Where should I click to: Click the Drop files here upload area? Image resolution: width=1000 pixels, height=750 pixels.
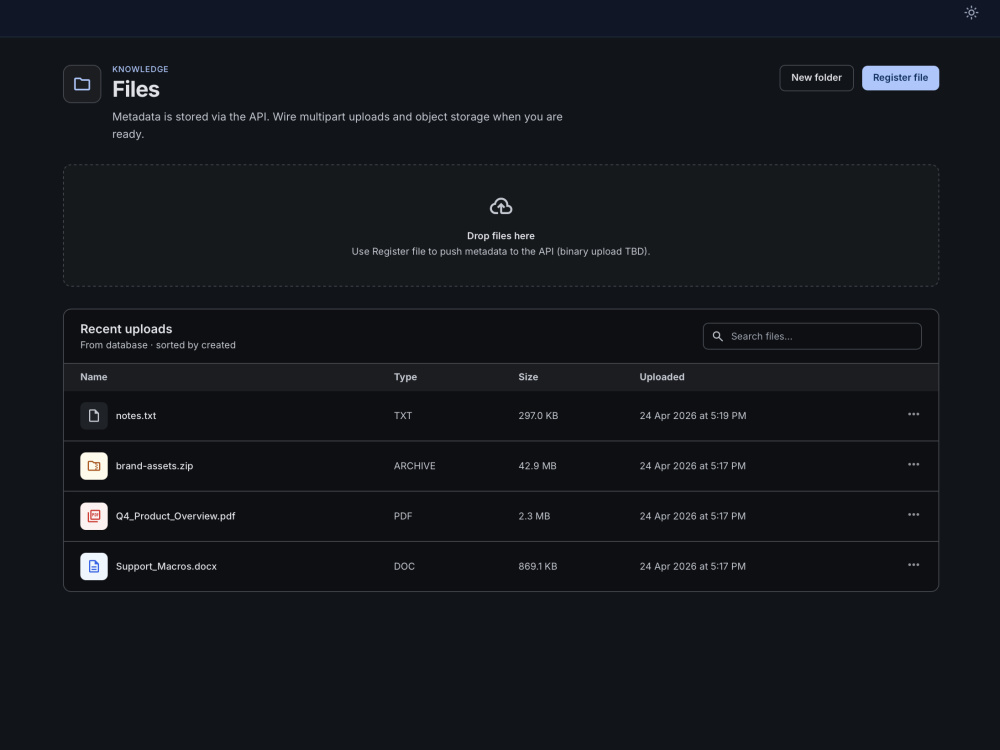tap(501, 226)
